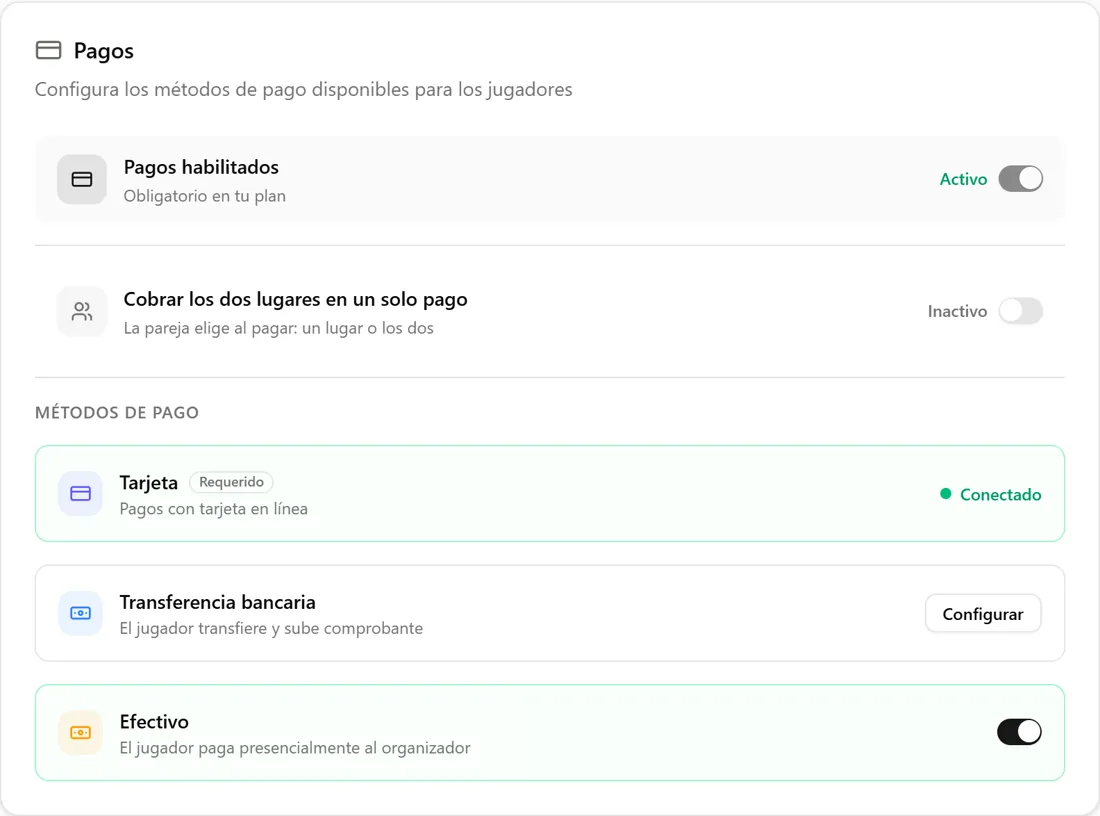Click the purple Tarjeta card icon
1100x816 pixels.
click(x=81, y=494)
